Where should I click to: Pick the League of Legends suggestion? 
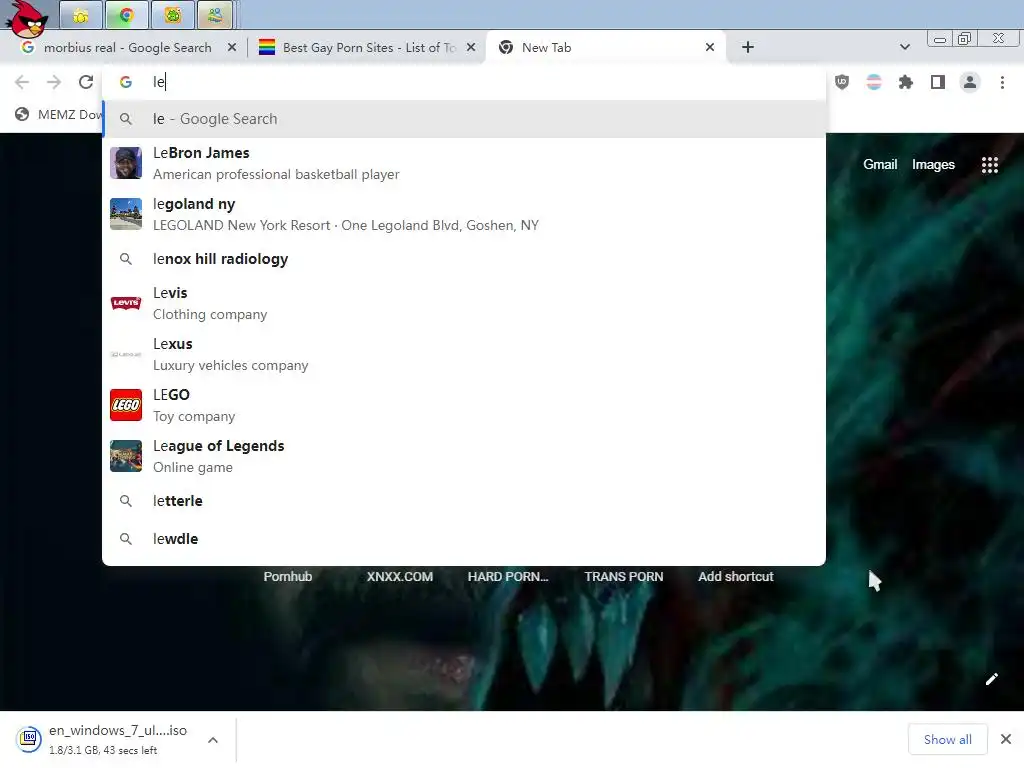(x=464, y=456)
